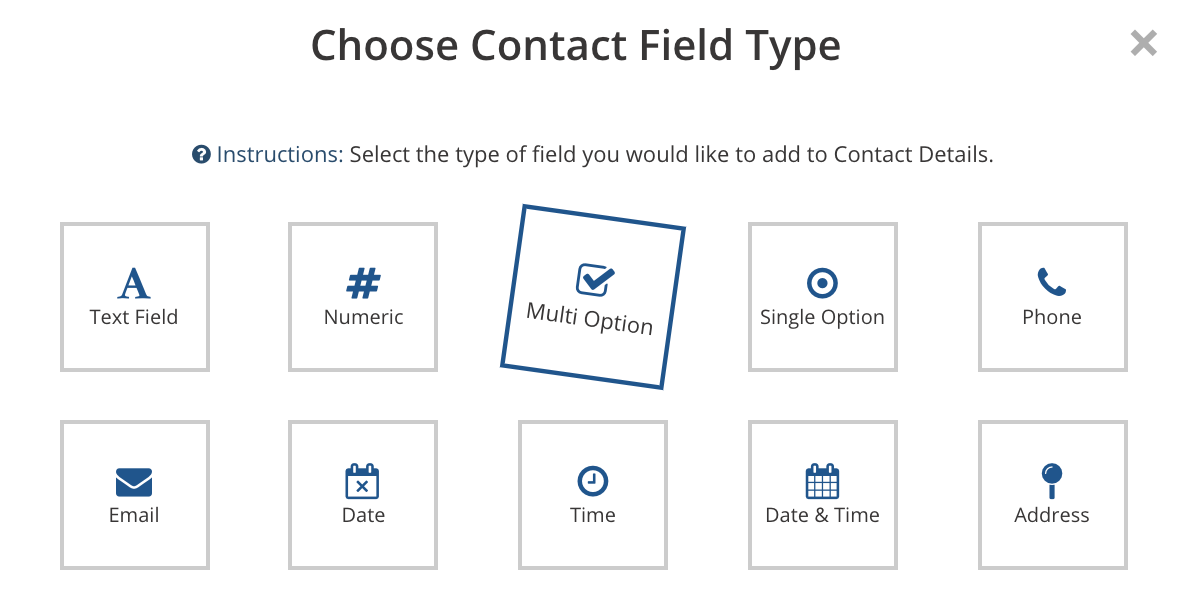Viewport: 1184px width, 600px height.
Task: Click the telephone handset Phone icon
Action: click(1051, 282)
